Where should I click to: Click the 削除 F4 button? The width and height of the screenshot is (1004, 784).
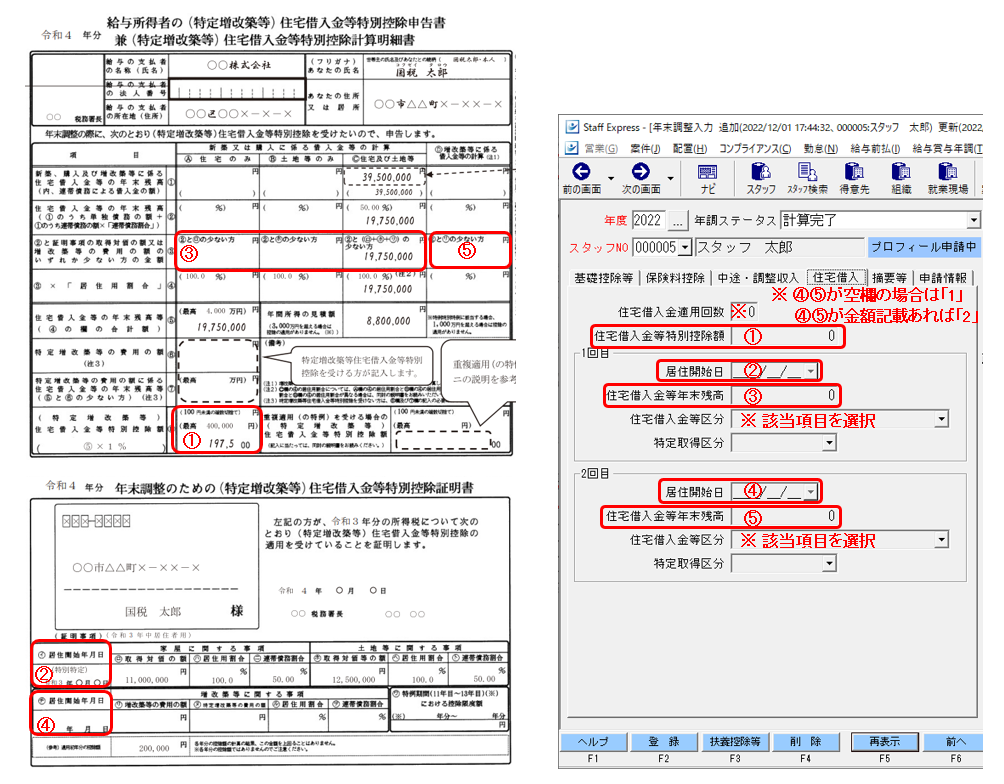pyautogui.click(x=806, y=742)
